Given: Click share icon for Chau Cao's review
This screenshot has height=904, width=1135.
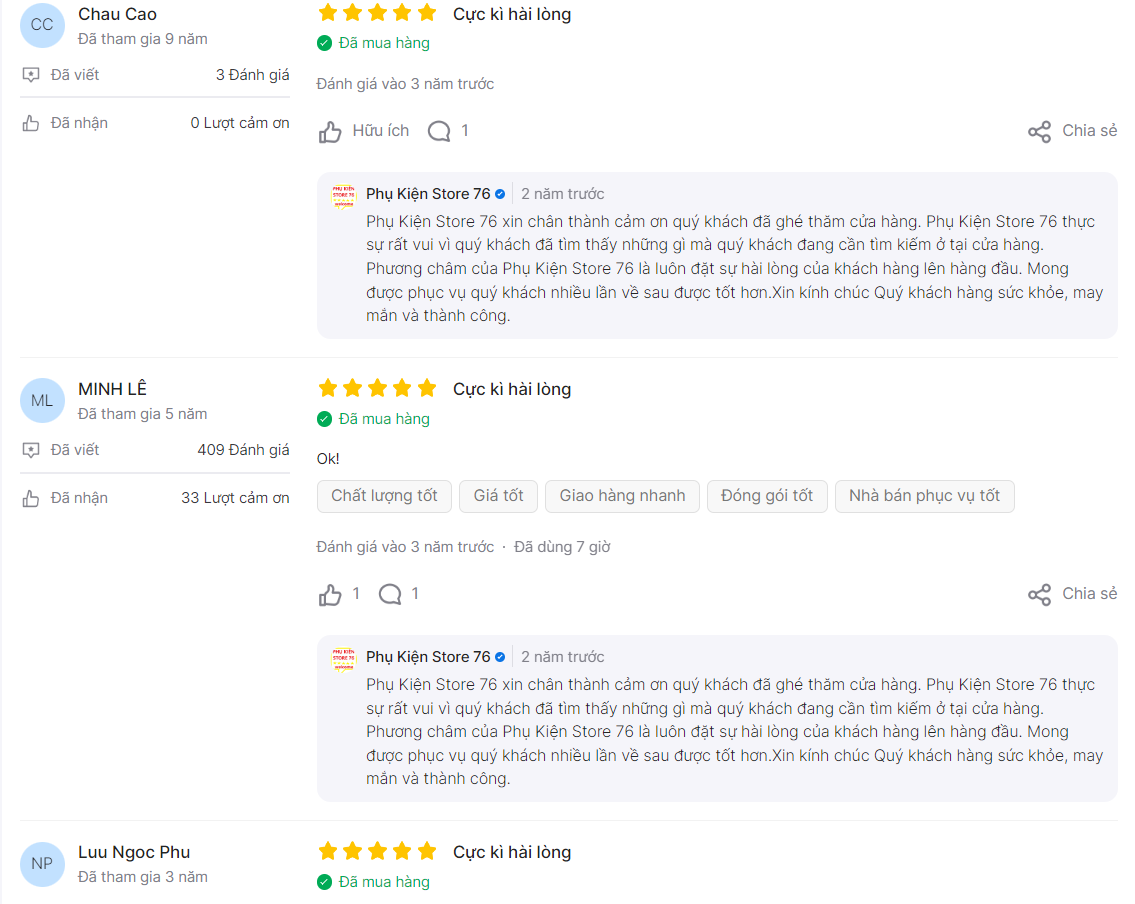Looking at the screenshot, I should [x=1039, y=132].
